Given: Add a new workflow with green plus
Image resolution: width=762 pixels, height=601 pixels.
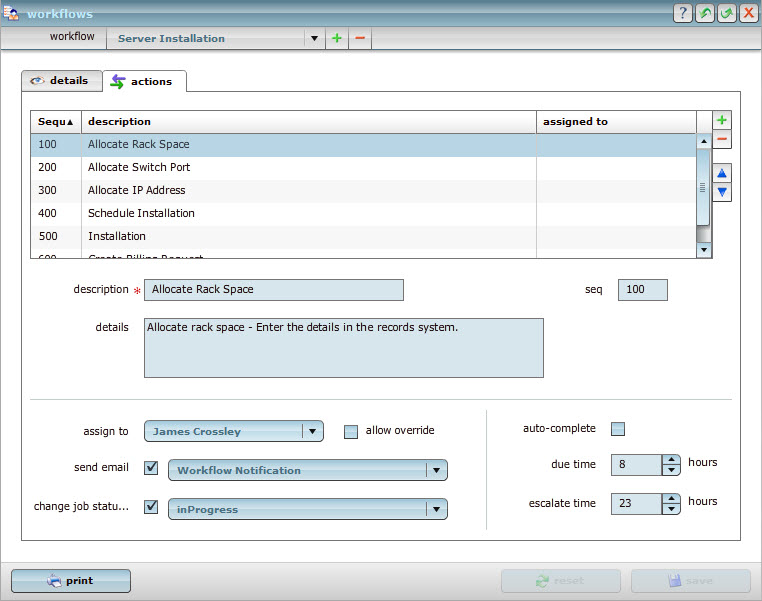Looking at the screenshot, I should pos(337,38).
